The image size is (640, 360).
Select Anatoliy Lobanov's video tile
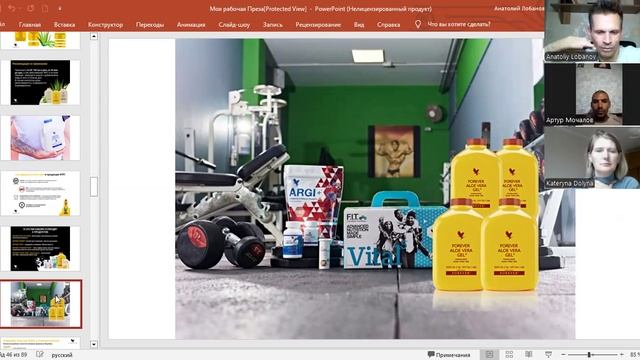(592, 31)
